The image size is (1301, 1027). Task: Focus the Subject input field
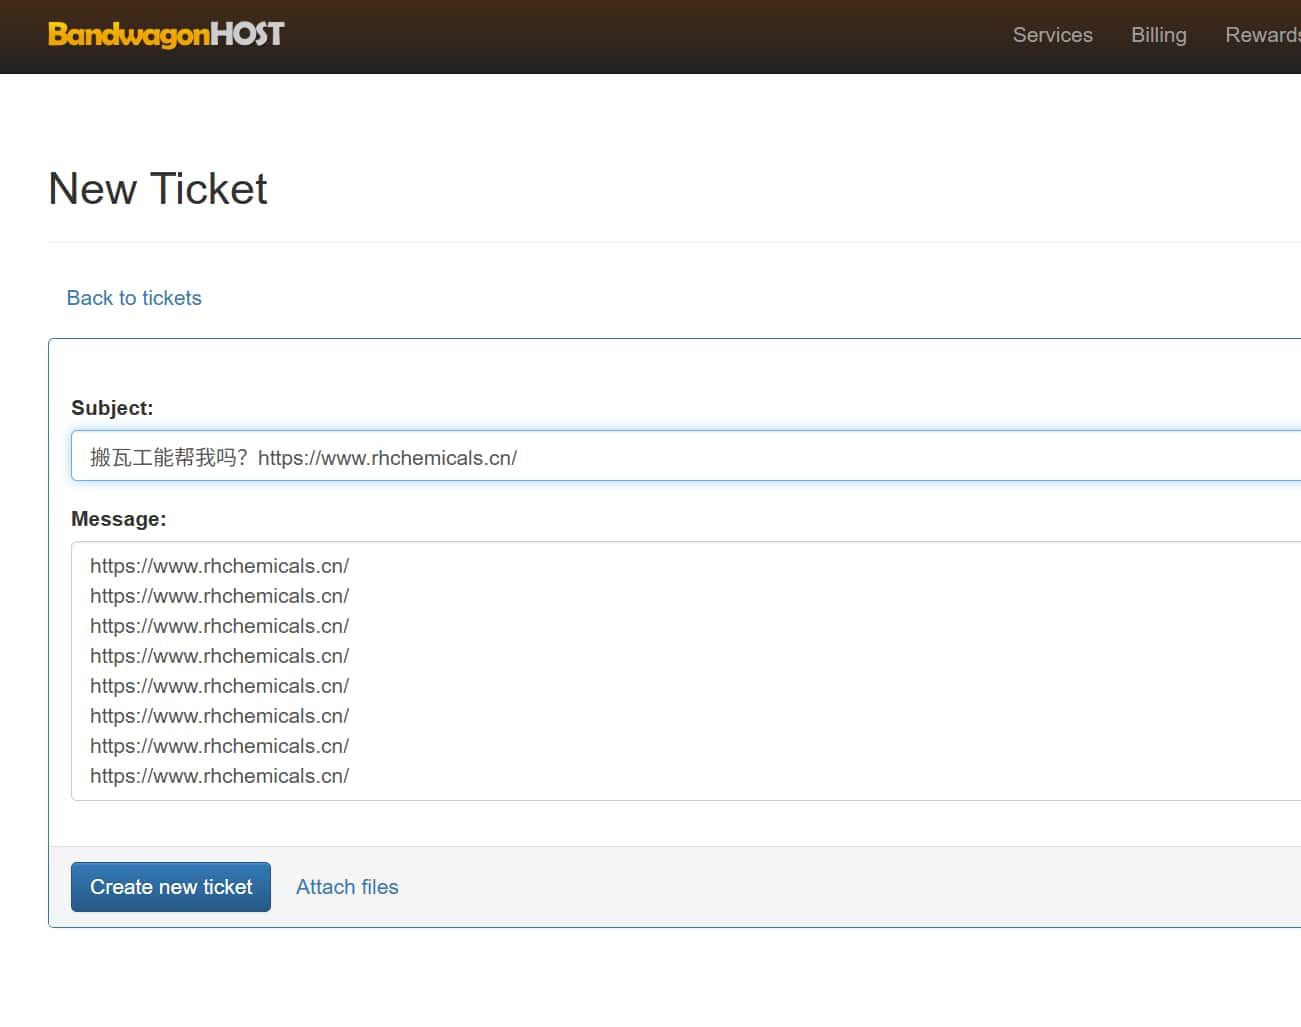point(686,456)
